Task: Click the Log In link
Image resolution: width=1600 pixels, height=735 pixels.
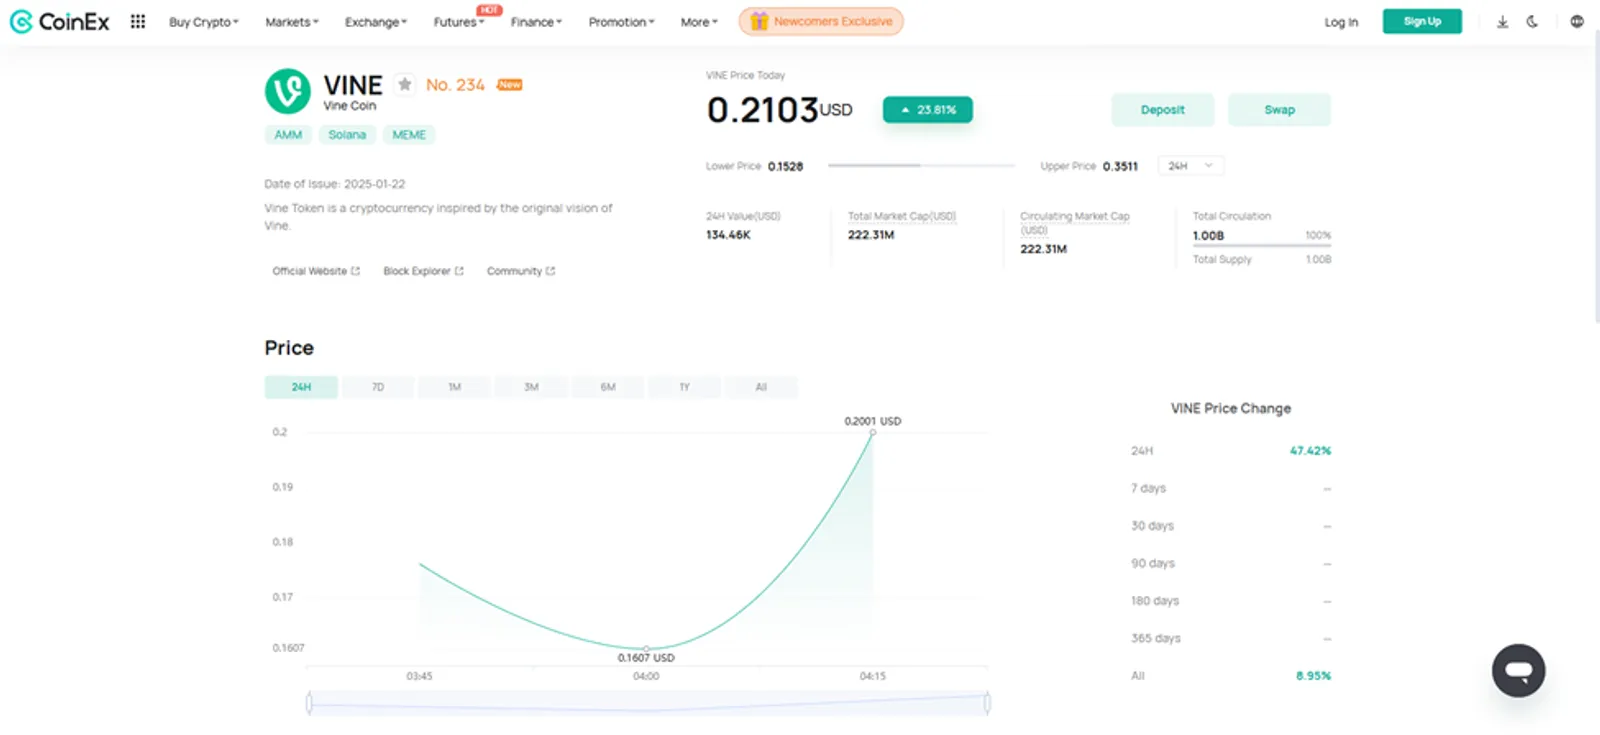Action: coord(1341,22)
